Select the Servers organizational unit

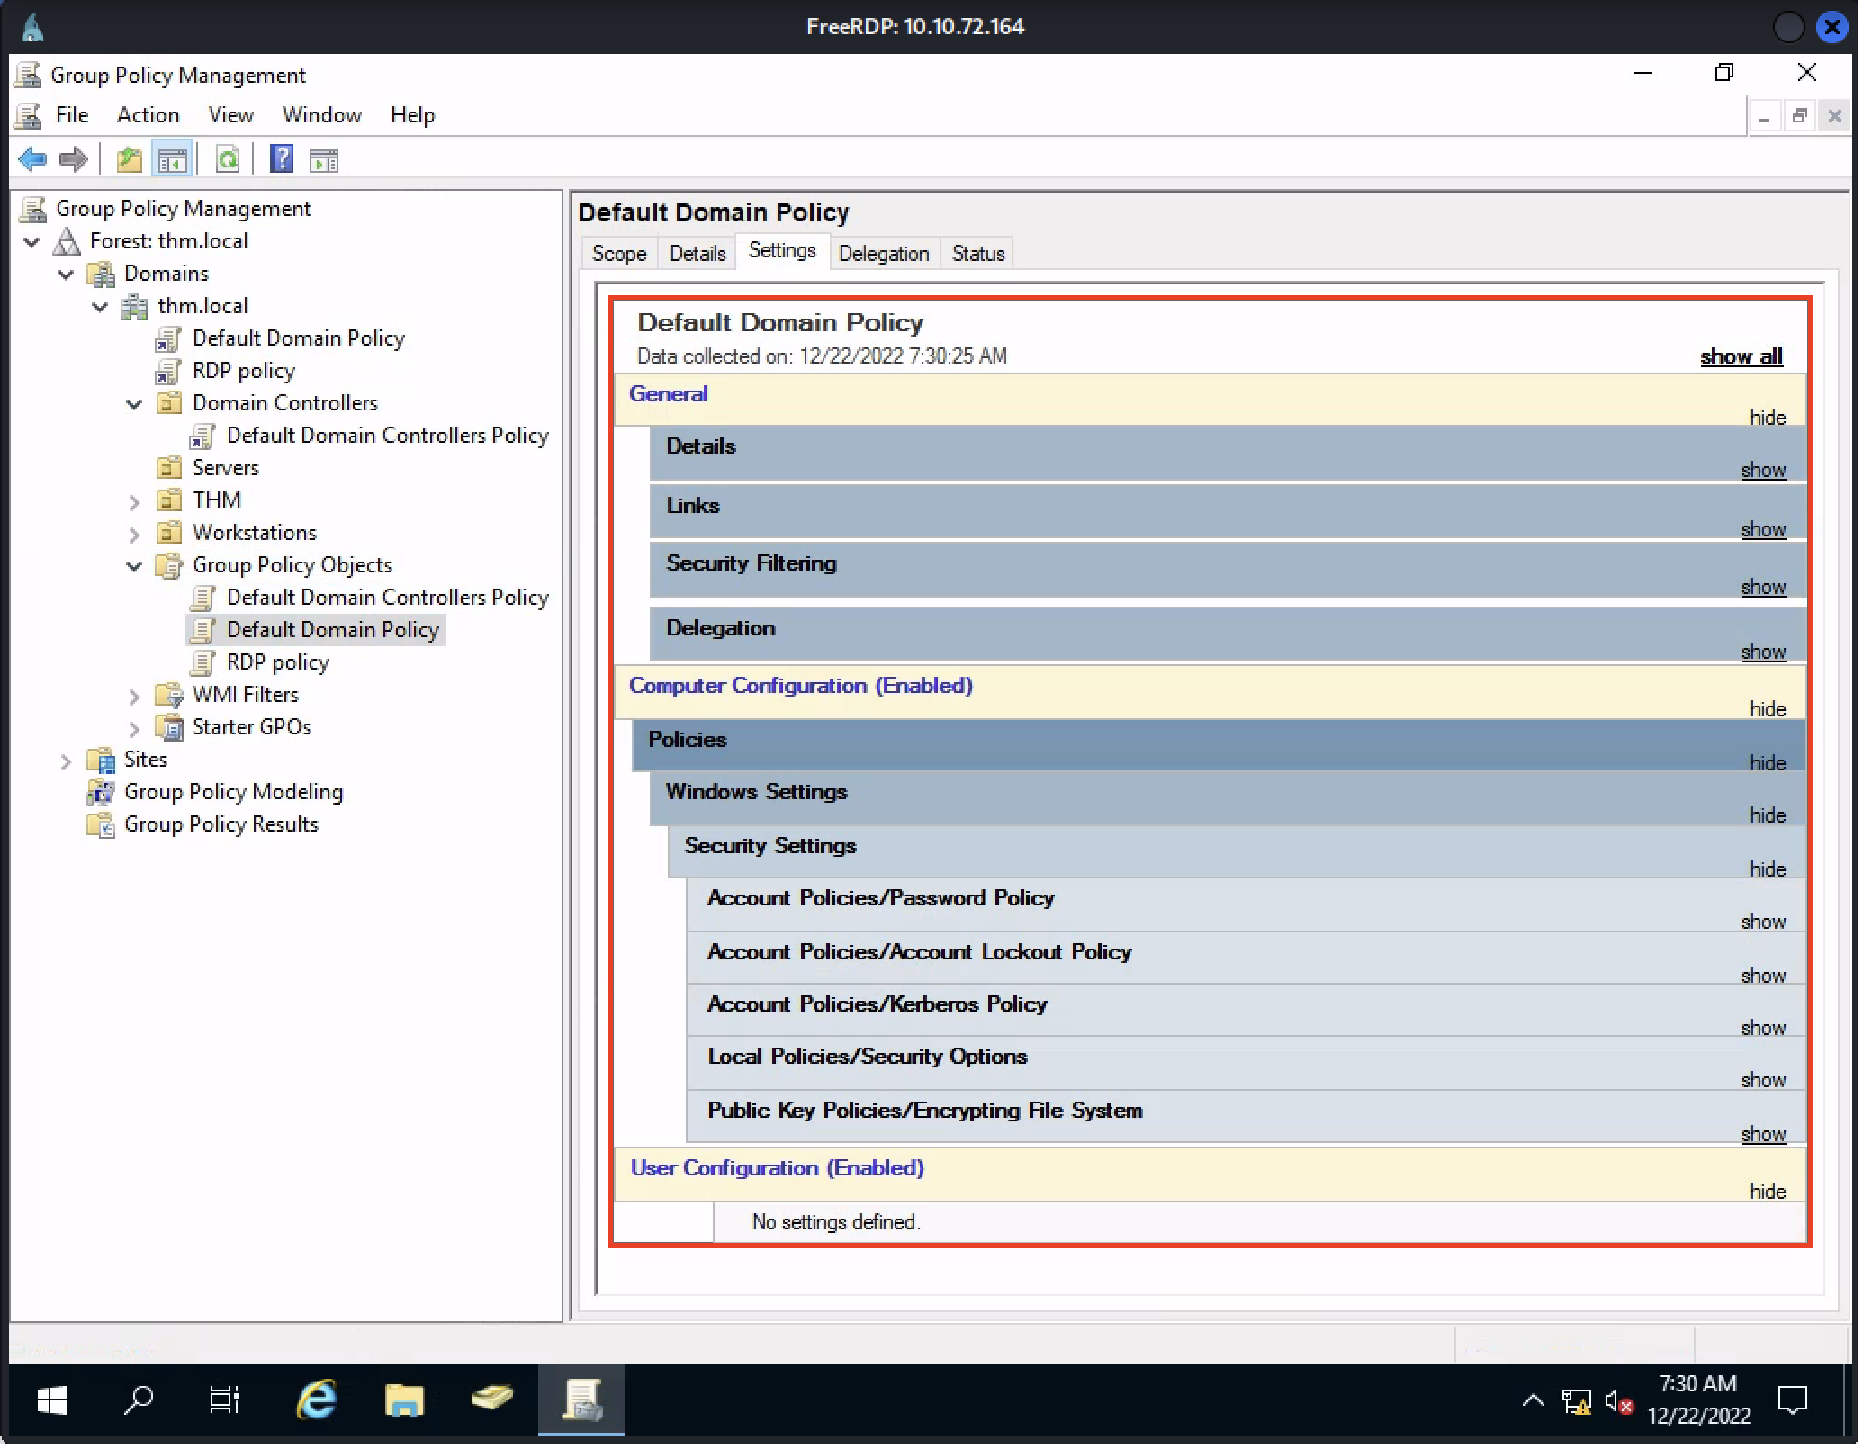click(225, 468)
